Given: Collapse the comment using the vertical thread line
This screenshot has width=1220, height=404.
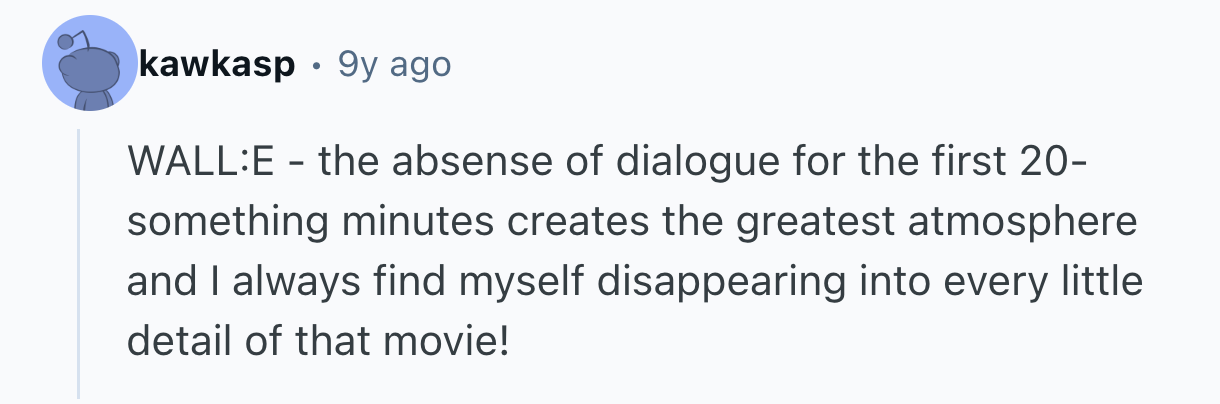Looking at the screenshot, I should pyautogui.click(x=79, y=263).
